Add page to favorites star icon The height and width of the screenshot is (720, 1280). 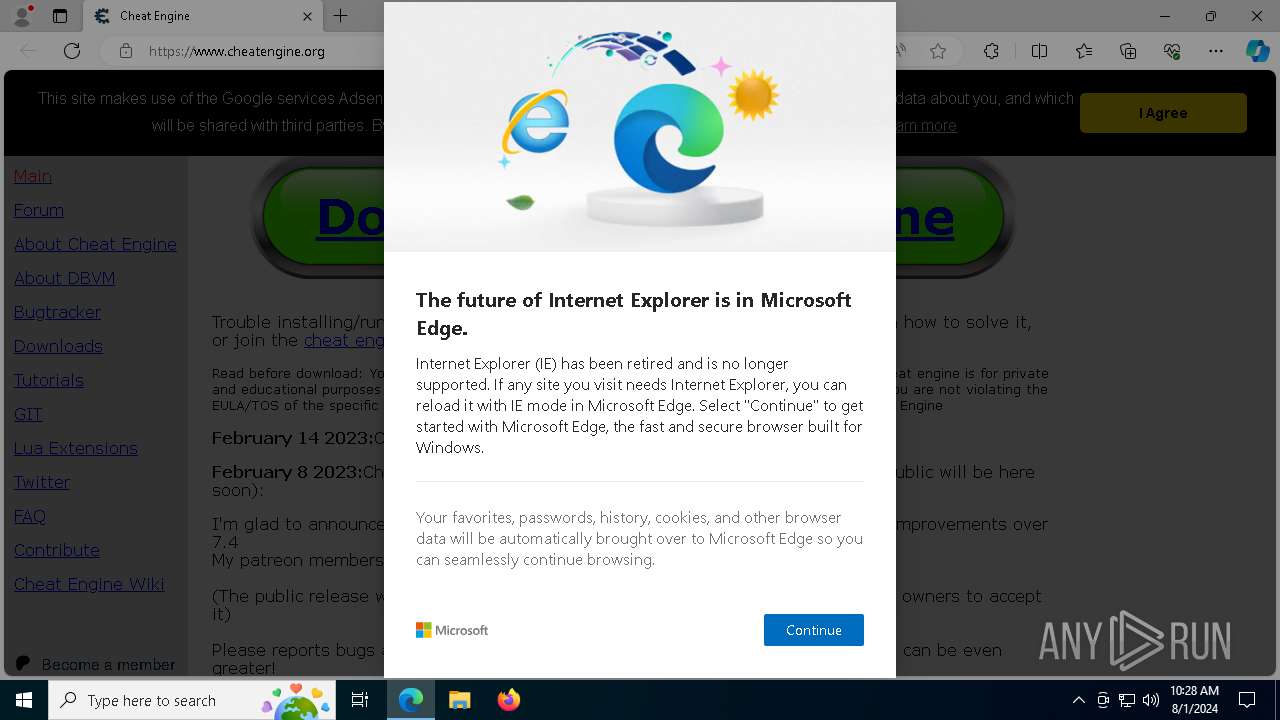point(938,51)
